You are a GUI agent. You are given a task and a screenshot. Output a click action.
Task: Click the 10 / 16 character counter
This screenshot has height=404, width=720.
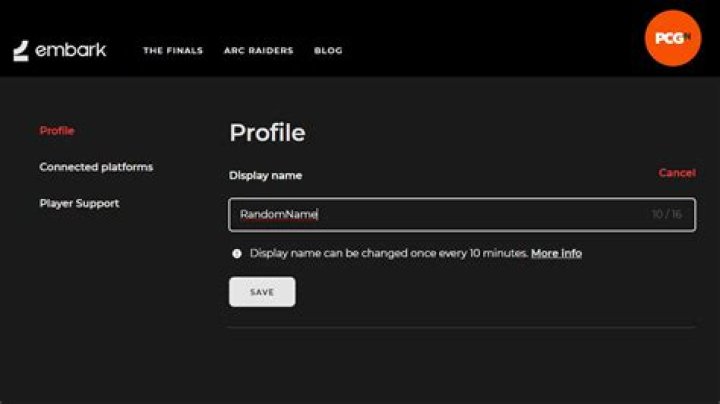[x=667, y=214]
